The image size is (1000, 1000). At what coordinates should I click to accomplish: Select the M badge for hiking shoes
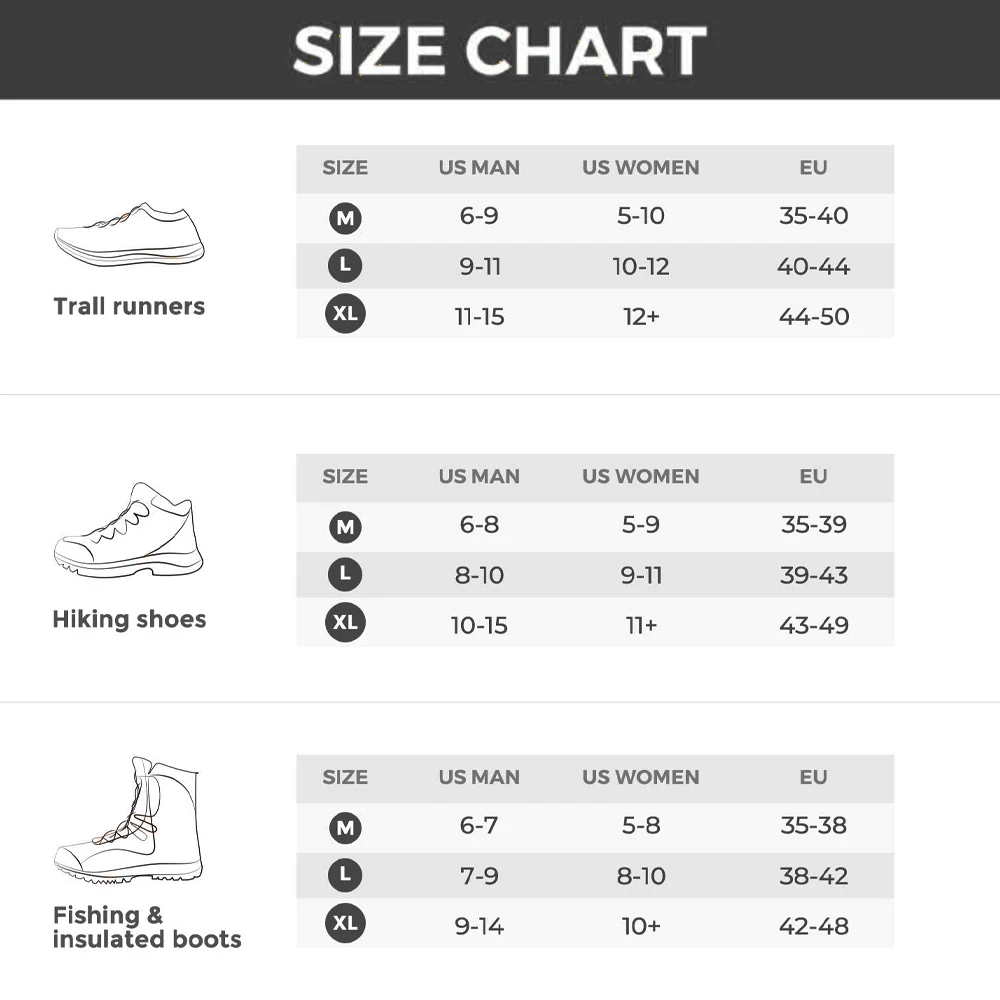tap(345, 526)
